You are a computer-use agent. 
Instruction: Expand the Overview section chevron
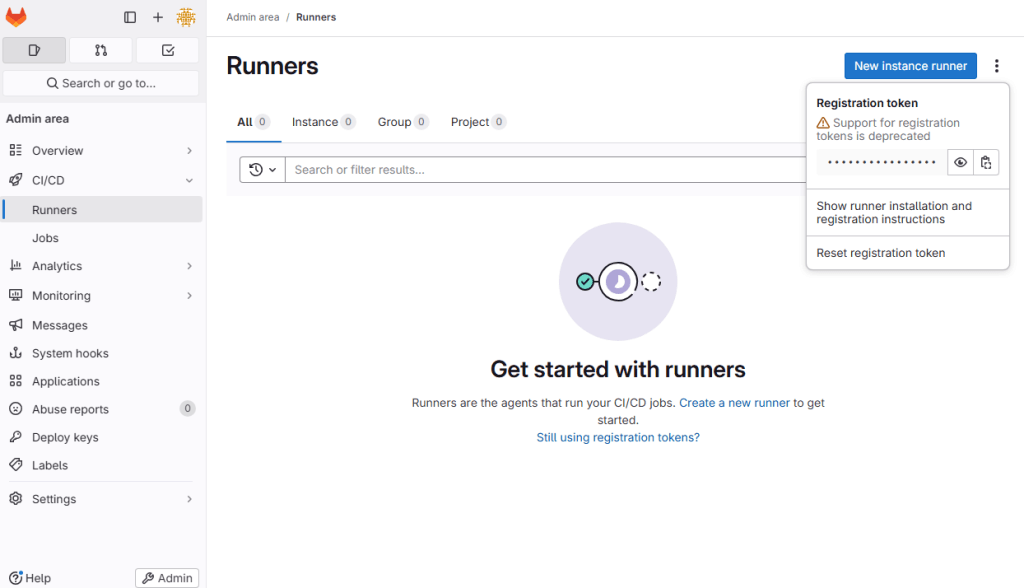pos(189,151)
